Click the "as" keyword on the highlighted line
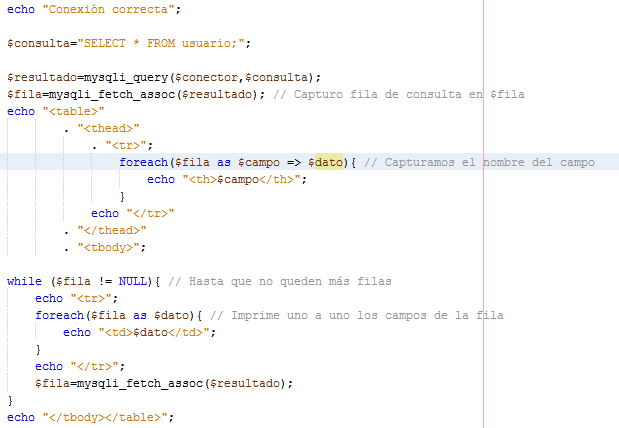This screenshot has height=428, width=619. [224, 162]
